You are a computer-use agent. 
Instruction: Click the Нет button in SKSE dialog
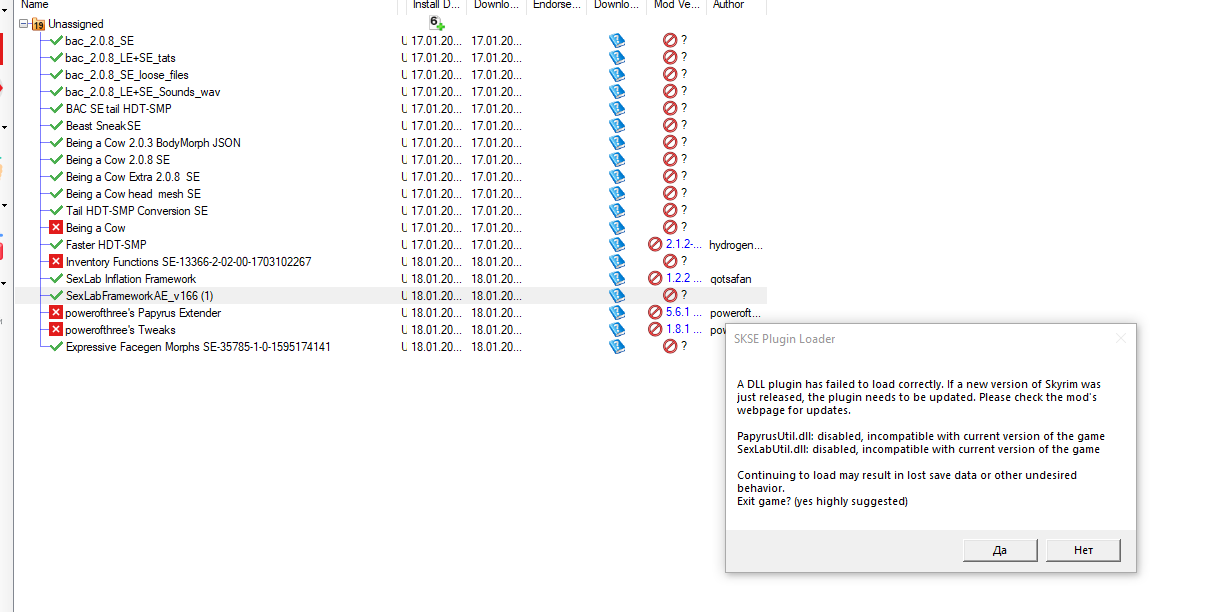coord(1083,550)
